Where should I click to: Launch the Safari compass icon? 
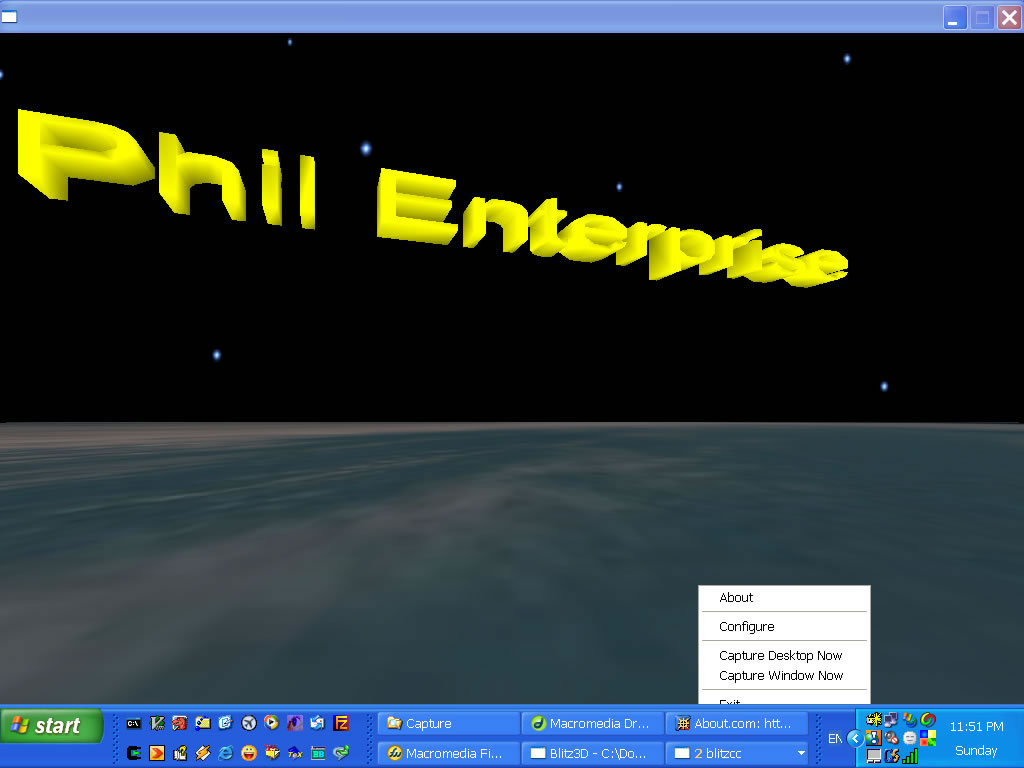pyautogui.click(x=249, y=723)
